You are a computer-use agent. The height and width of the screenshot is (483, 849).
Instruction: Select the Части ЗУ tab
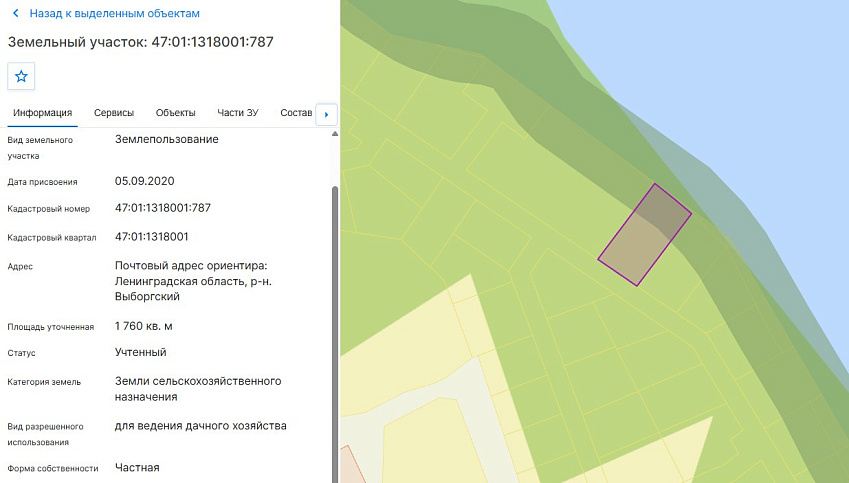click(238, 113)
